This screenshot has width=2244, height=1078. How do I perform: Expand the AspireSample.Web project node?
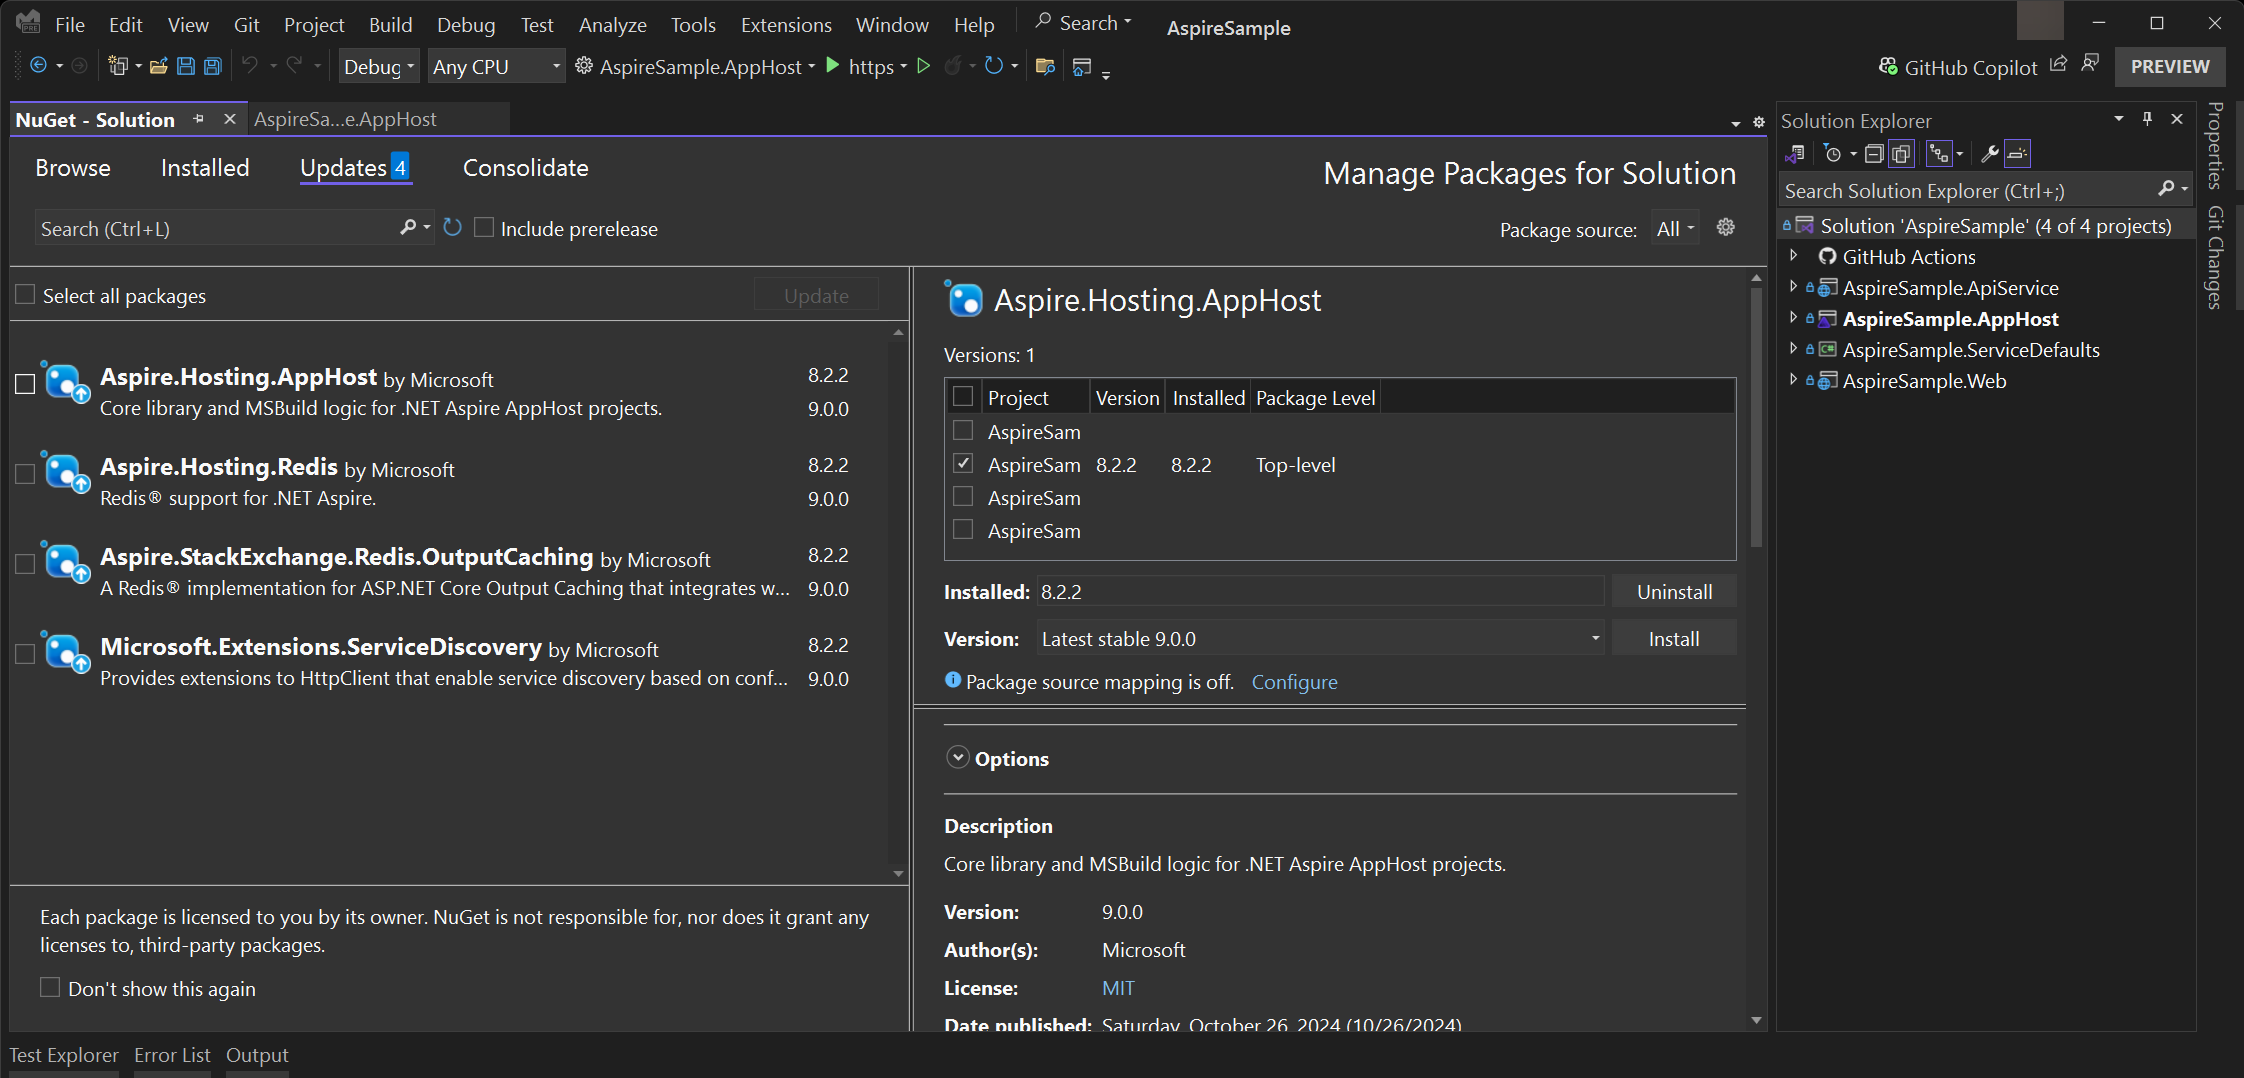point(1794,380)
